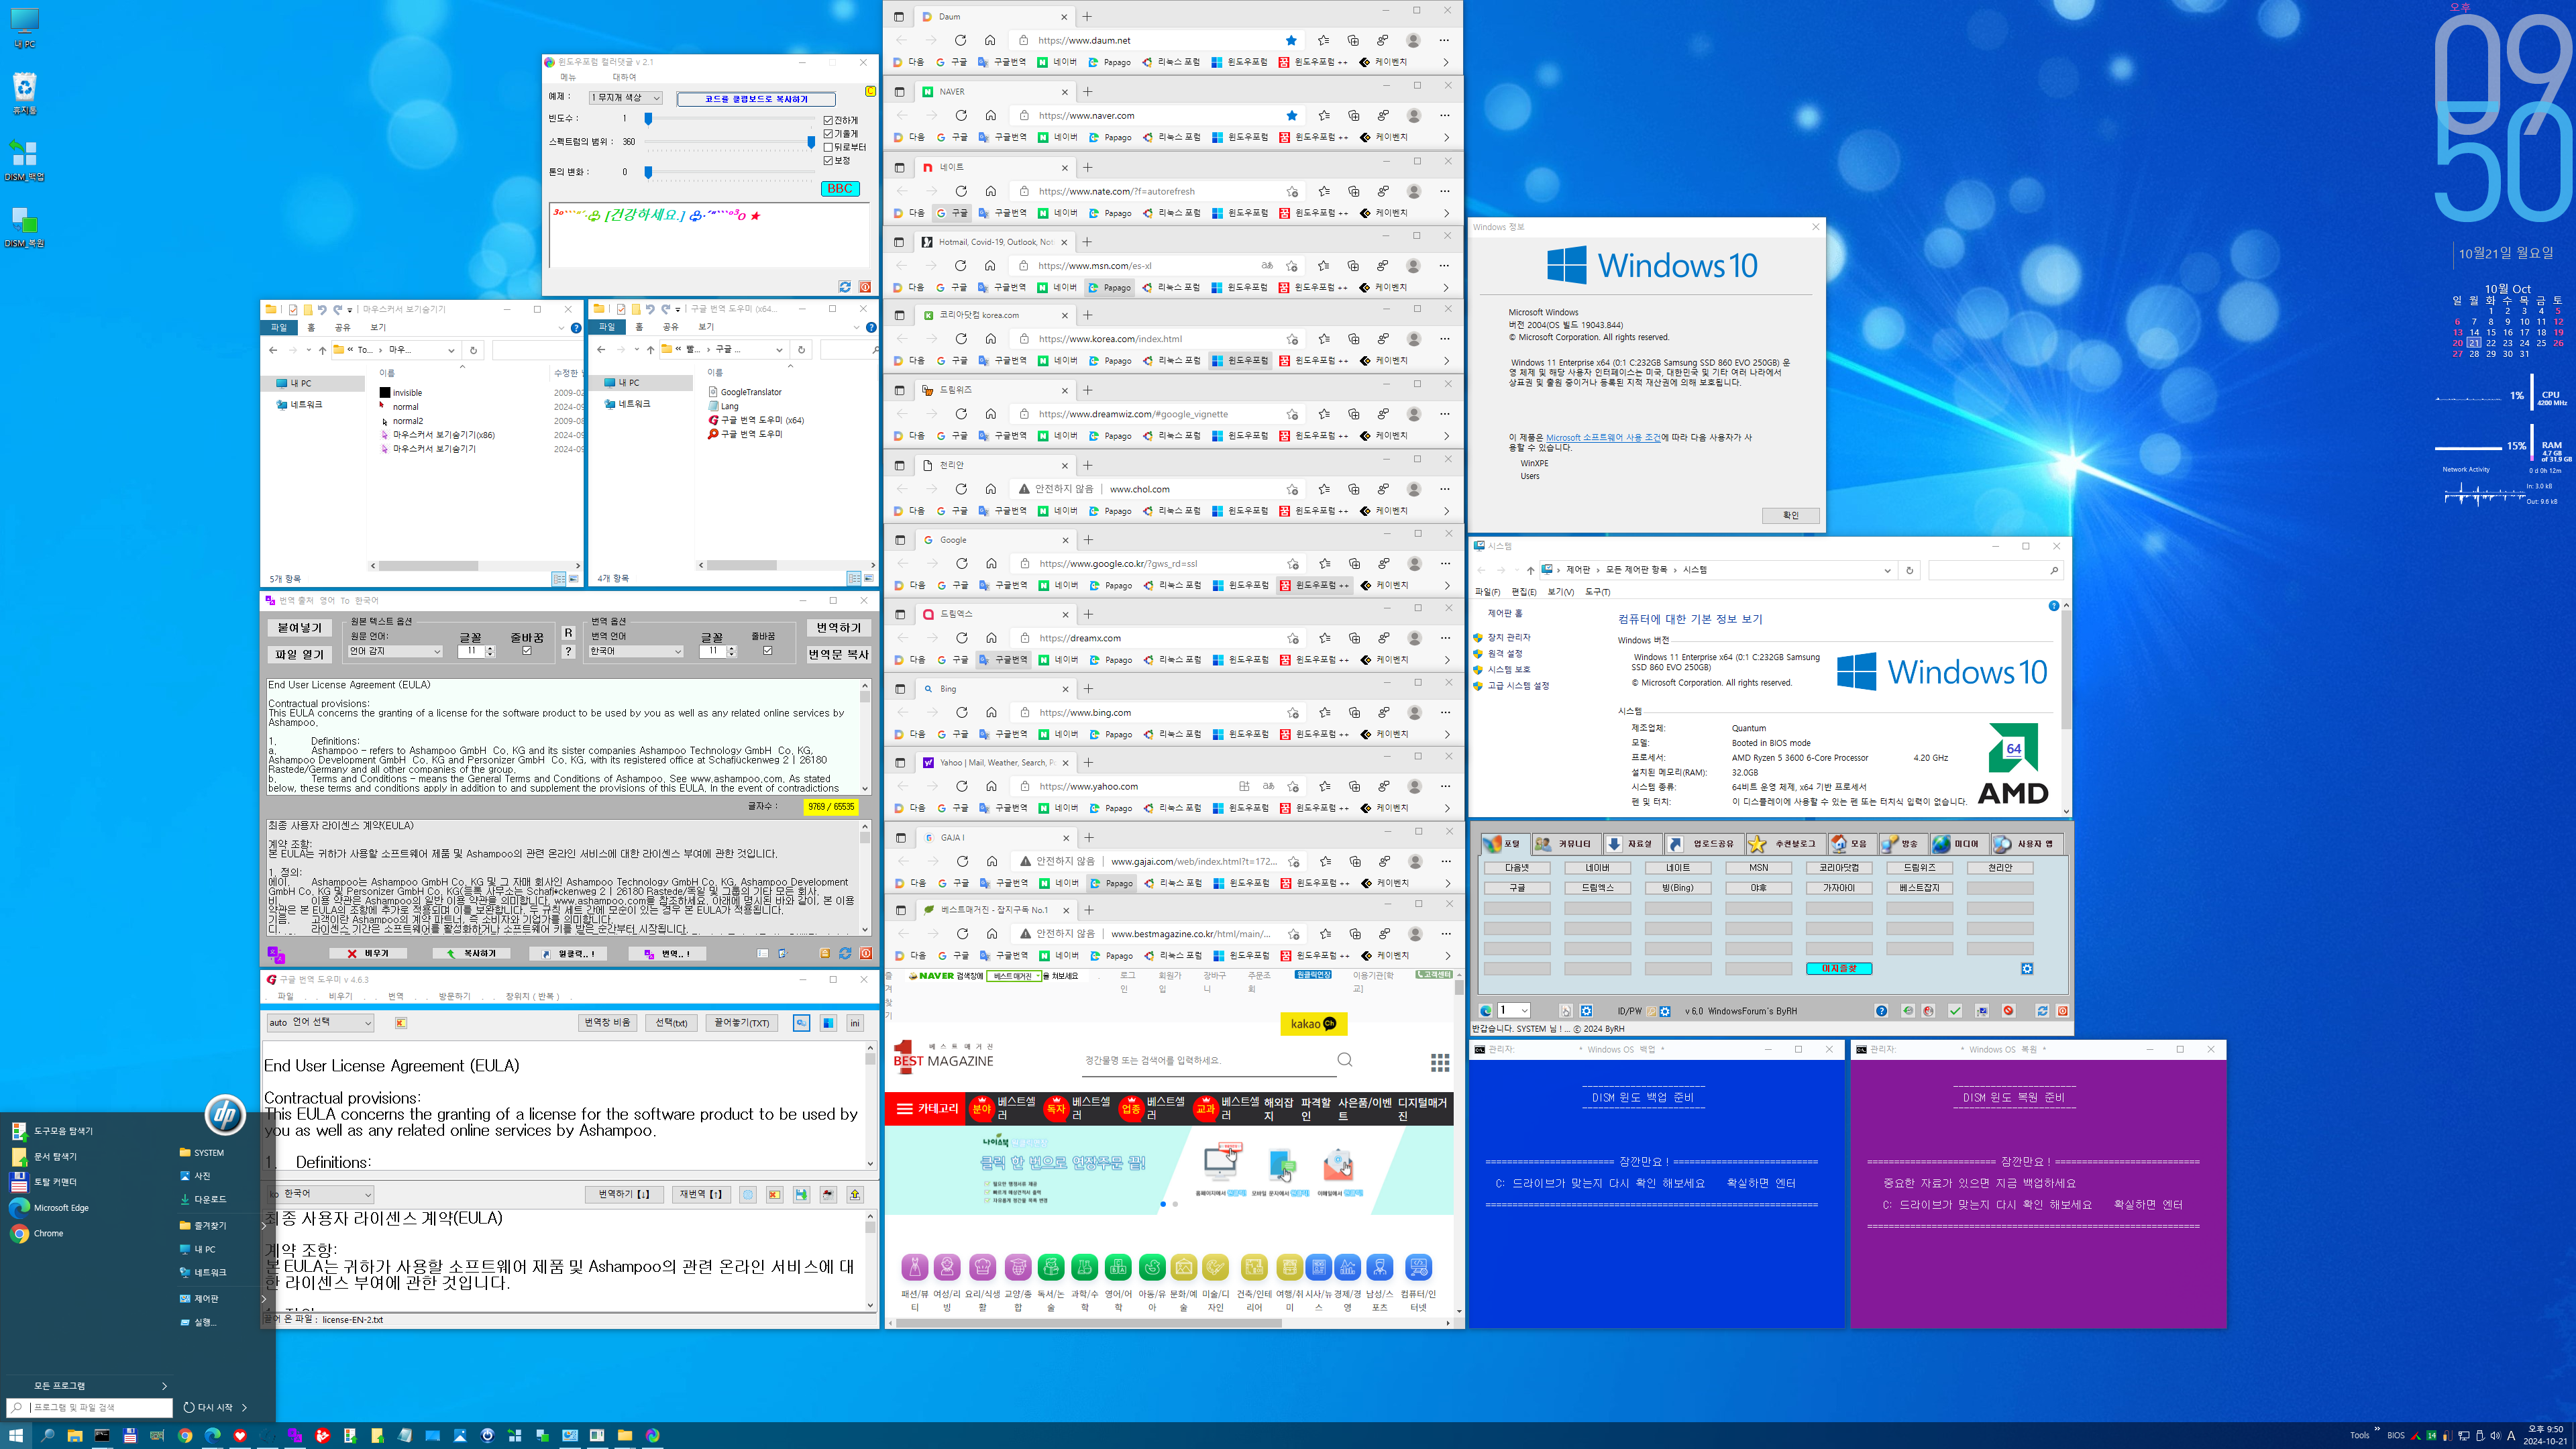Click the blue help question icon in the portal launcher
2576x1449 pixels.
(1881, 1011)
